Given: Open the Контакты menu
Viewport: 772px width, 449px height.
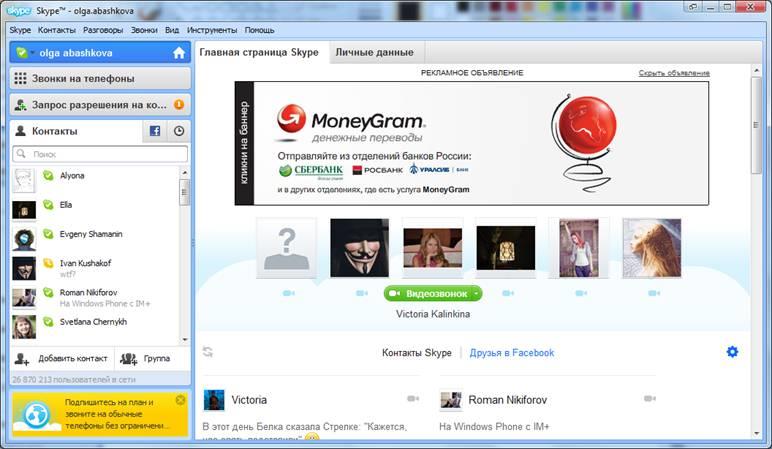Looking at the screenshot, I should pyautogui.click(x=57, y=30).
